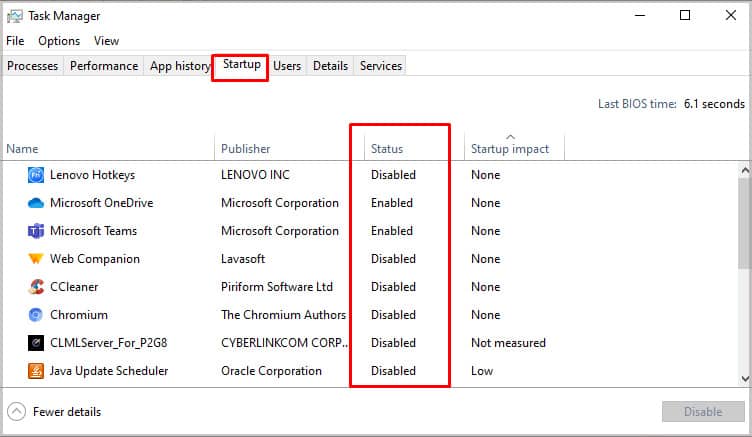Screen dimensions: 752x437
Task: Click the Disable button
Action: point(703,412)
